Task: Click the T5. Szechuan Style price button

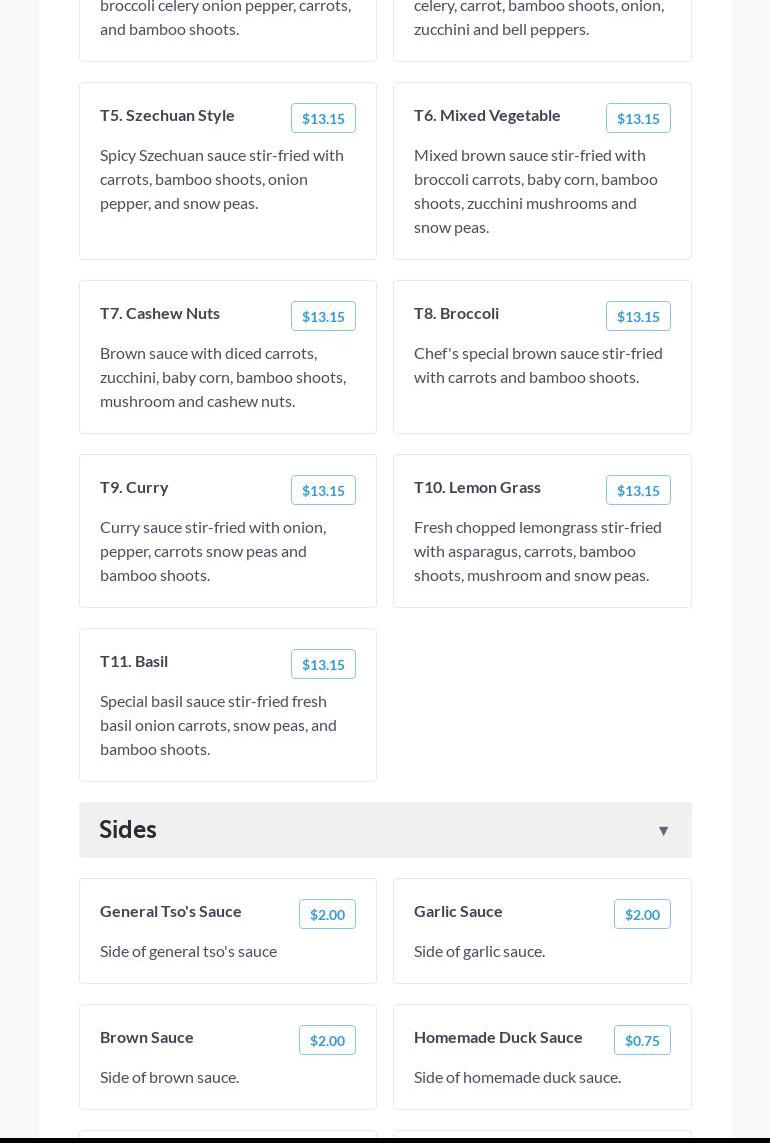Action: [x=323, y=118]
